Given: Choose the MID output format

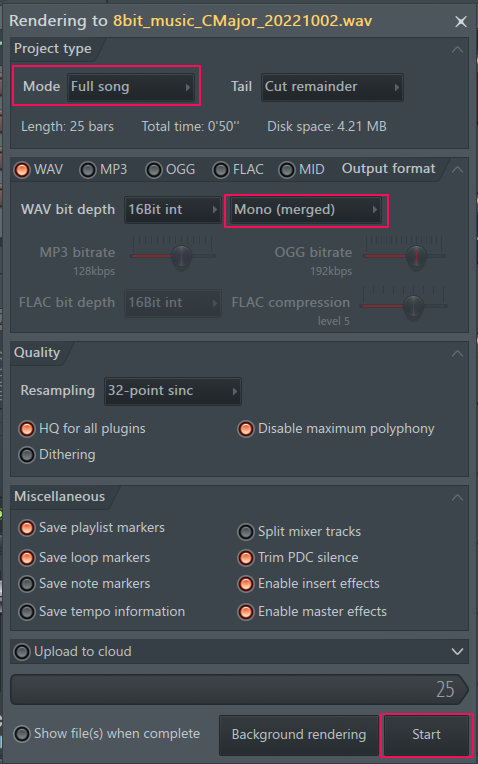Looking at the screenshot, I should point(287,170).
